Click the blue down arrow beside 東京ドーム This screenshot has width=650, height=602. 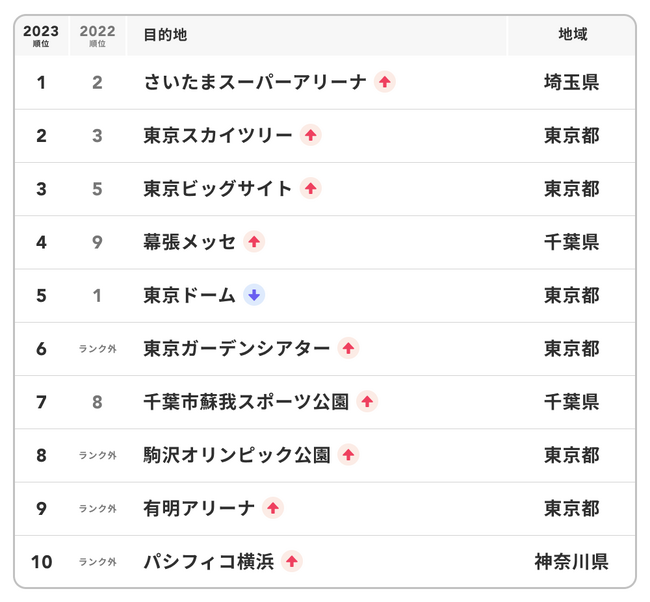[254, 295]
